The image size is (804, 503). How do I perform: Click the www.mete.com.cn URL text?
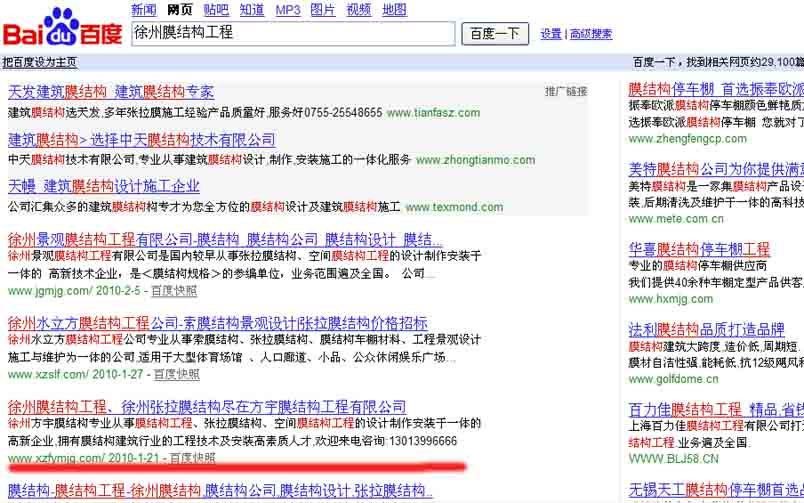click(x=676, y=219)
